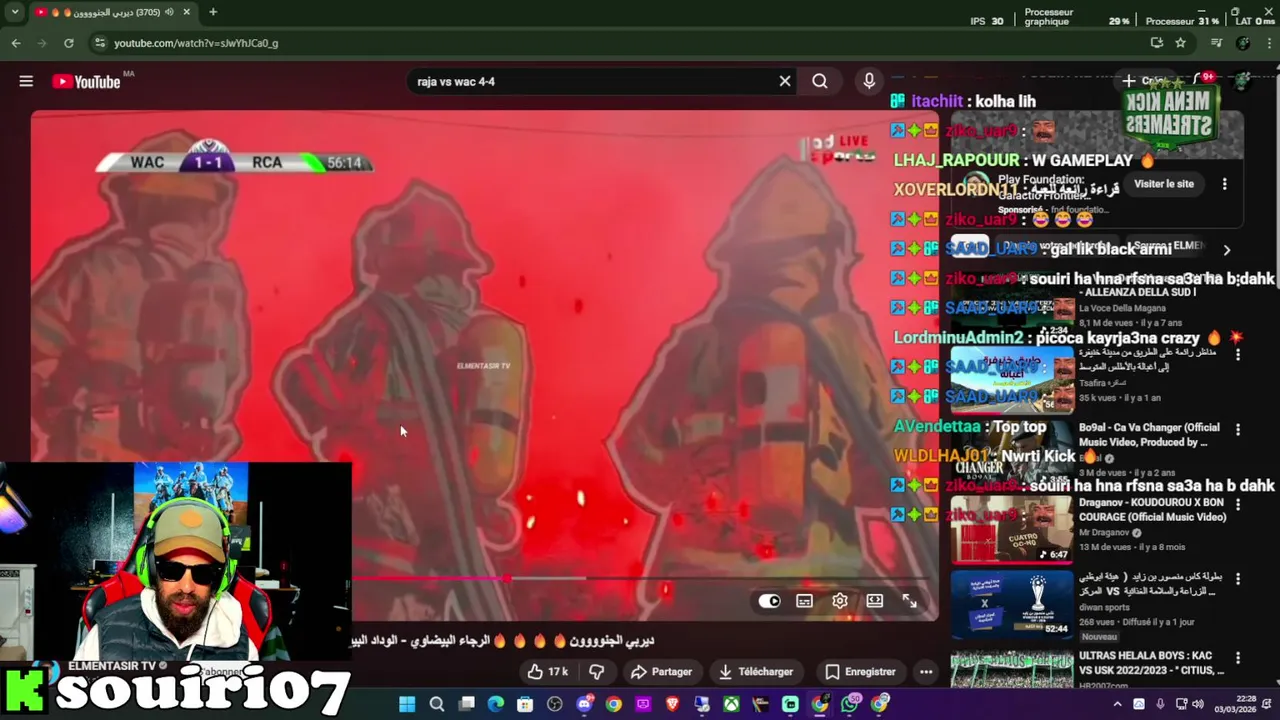
Task: Click Visiter le site ad button
Action: [x=1164, y=184]
